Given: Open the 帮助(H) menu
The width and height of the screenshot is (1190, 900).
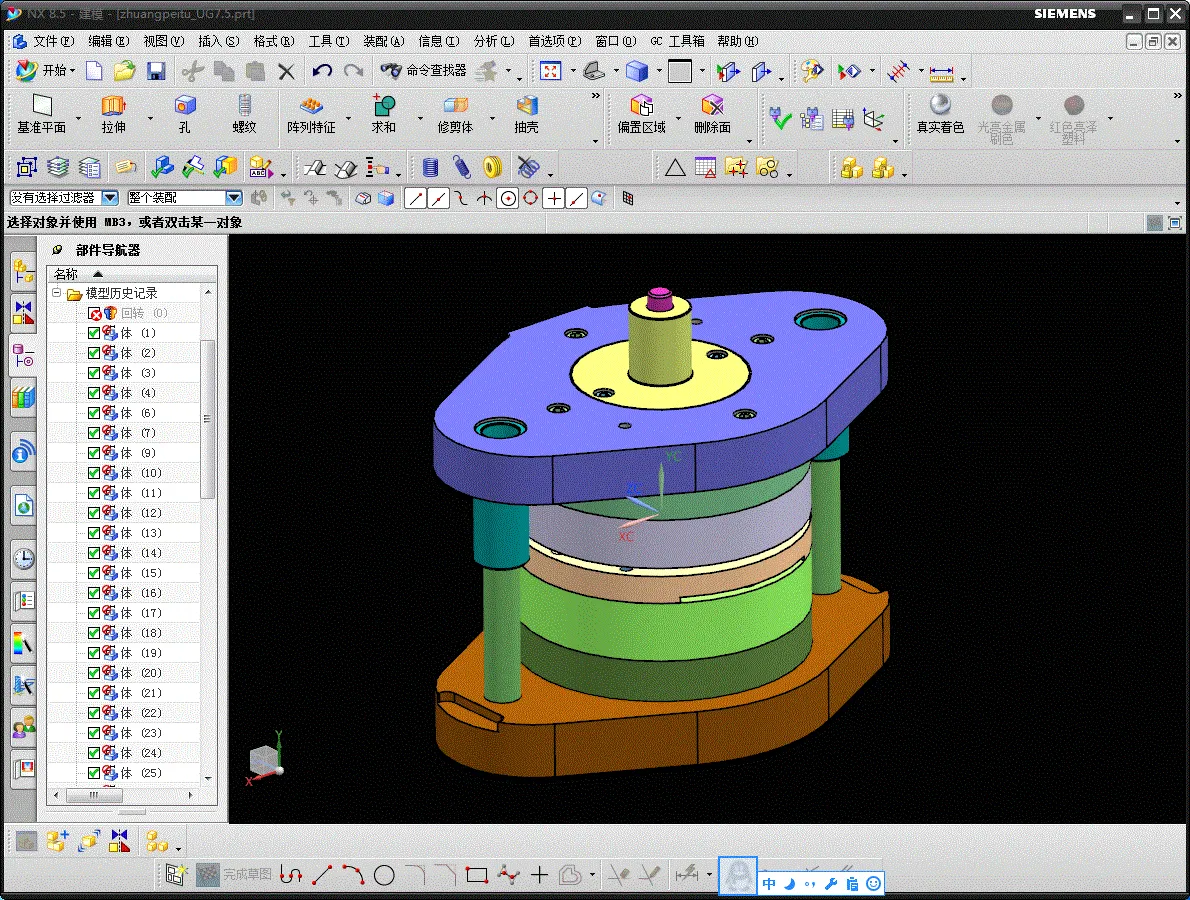Looking at the screenshot, I should coord(738,41).
